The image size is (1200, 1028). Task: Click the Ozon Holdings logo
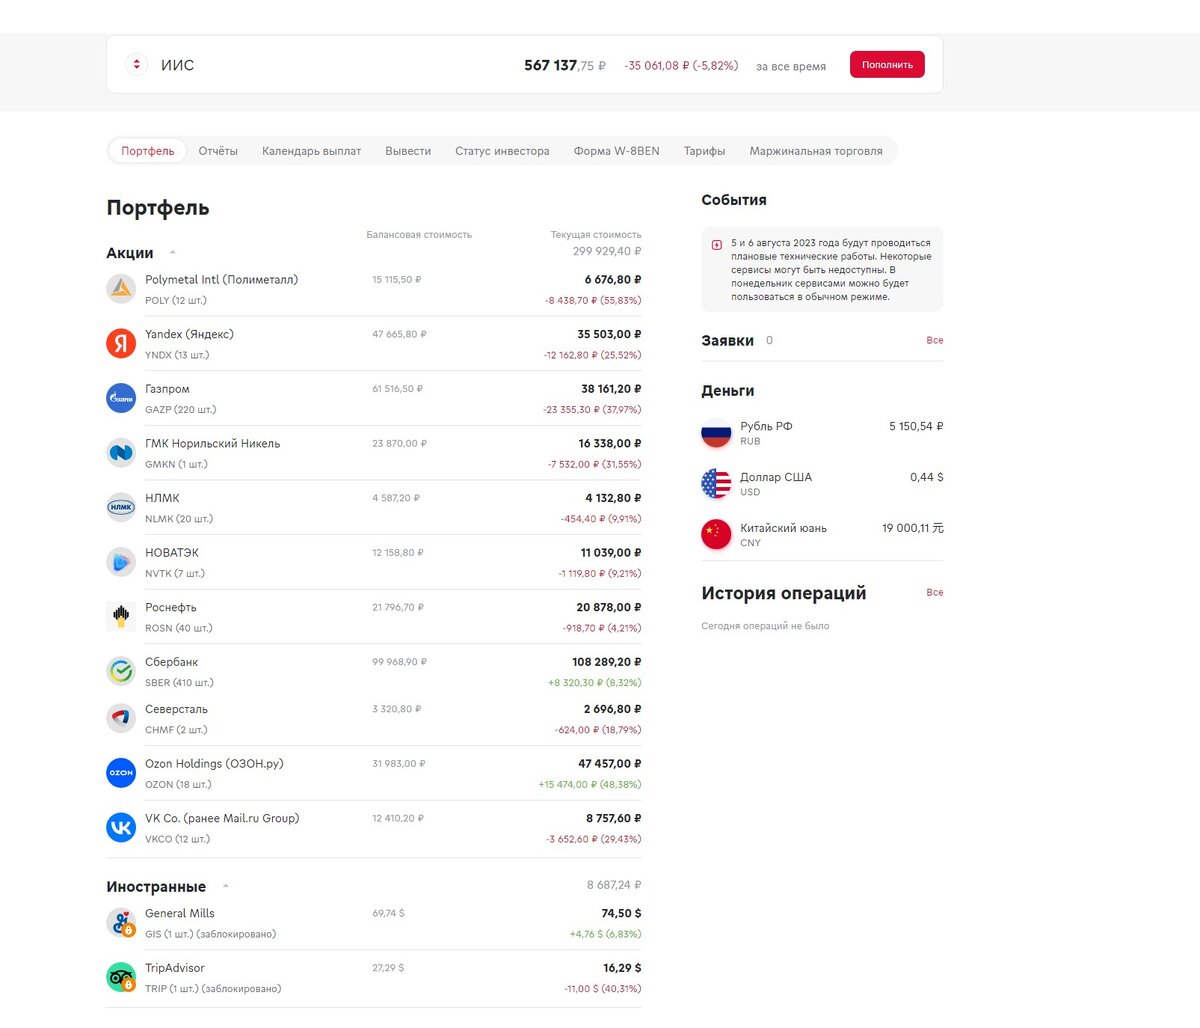click(x=121, y=773)
